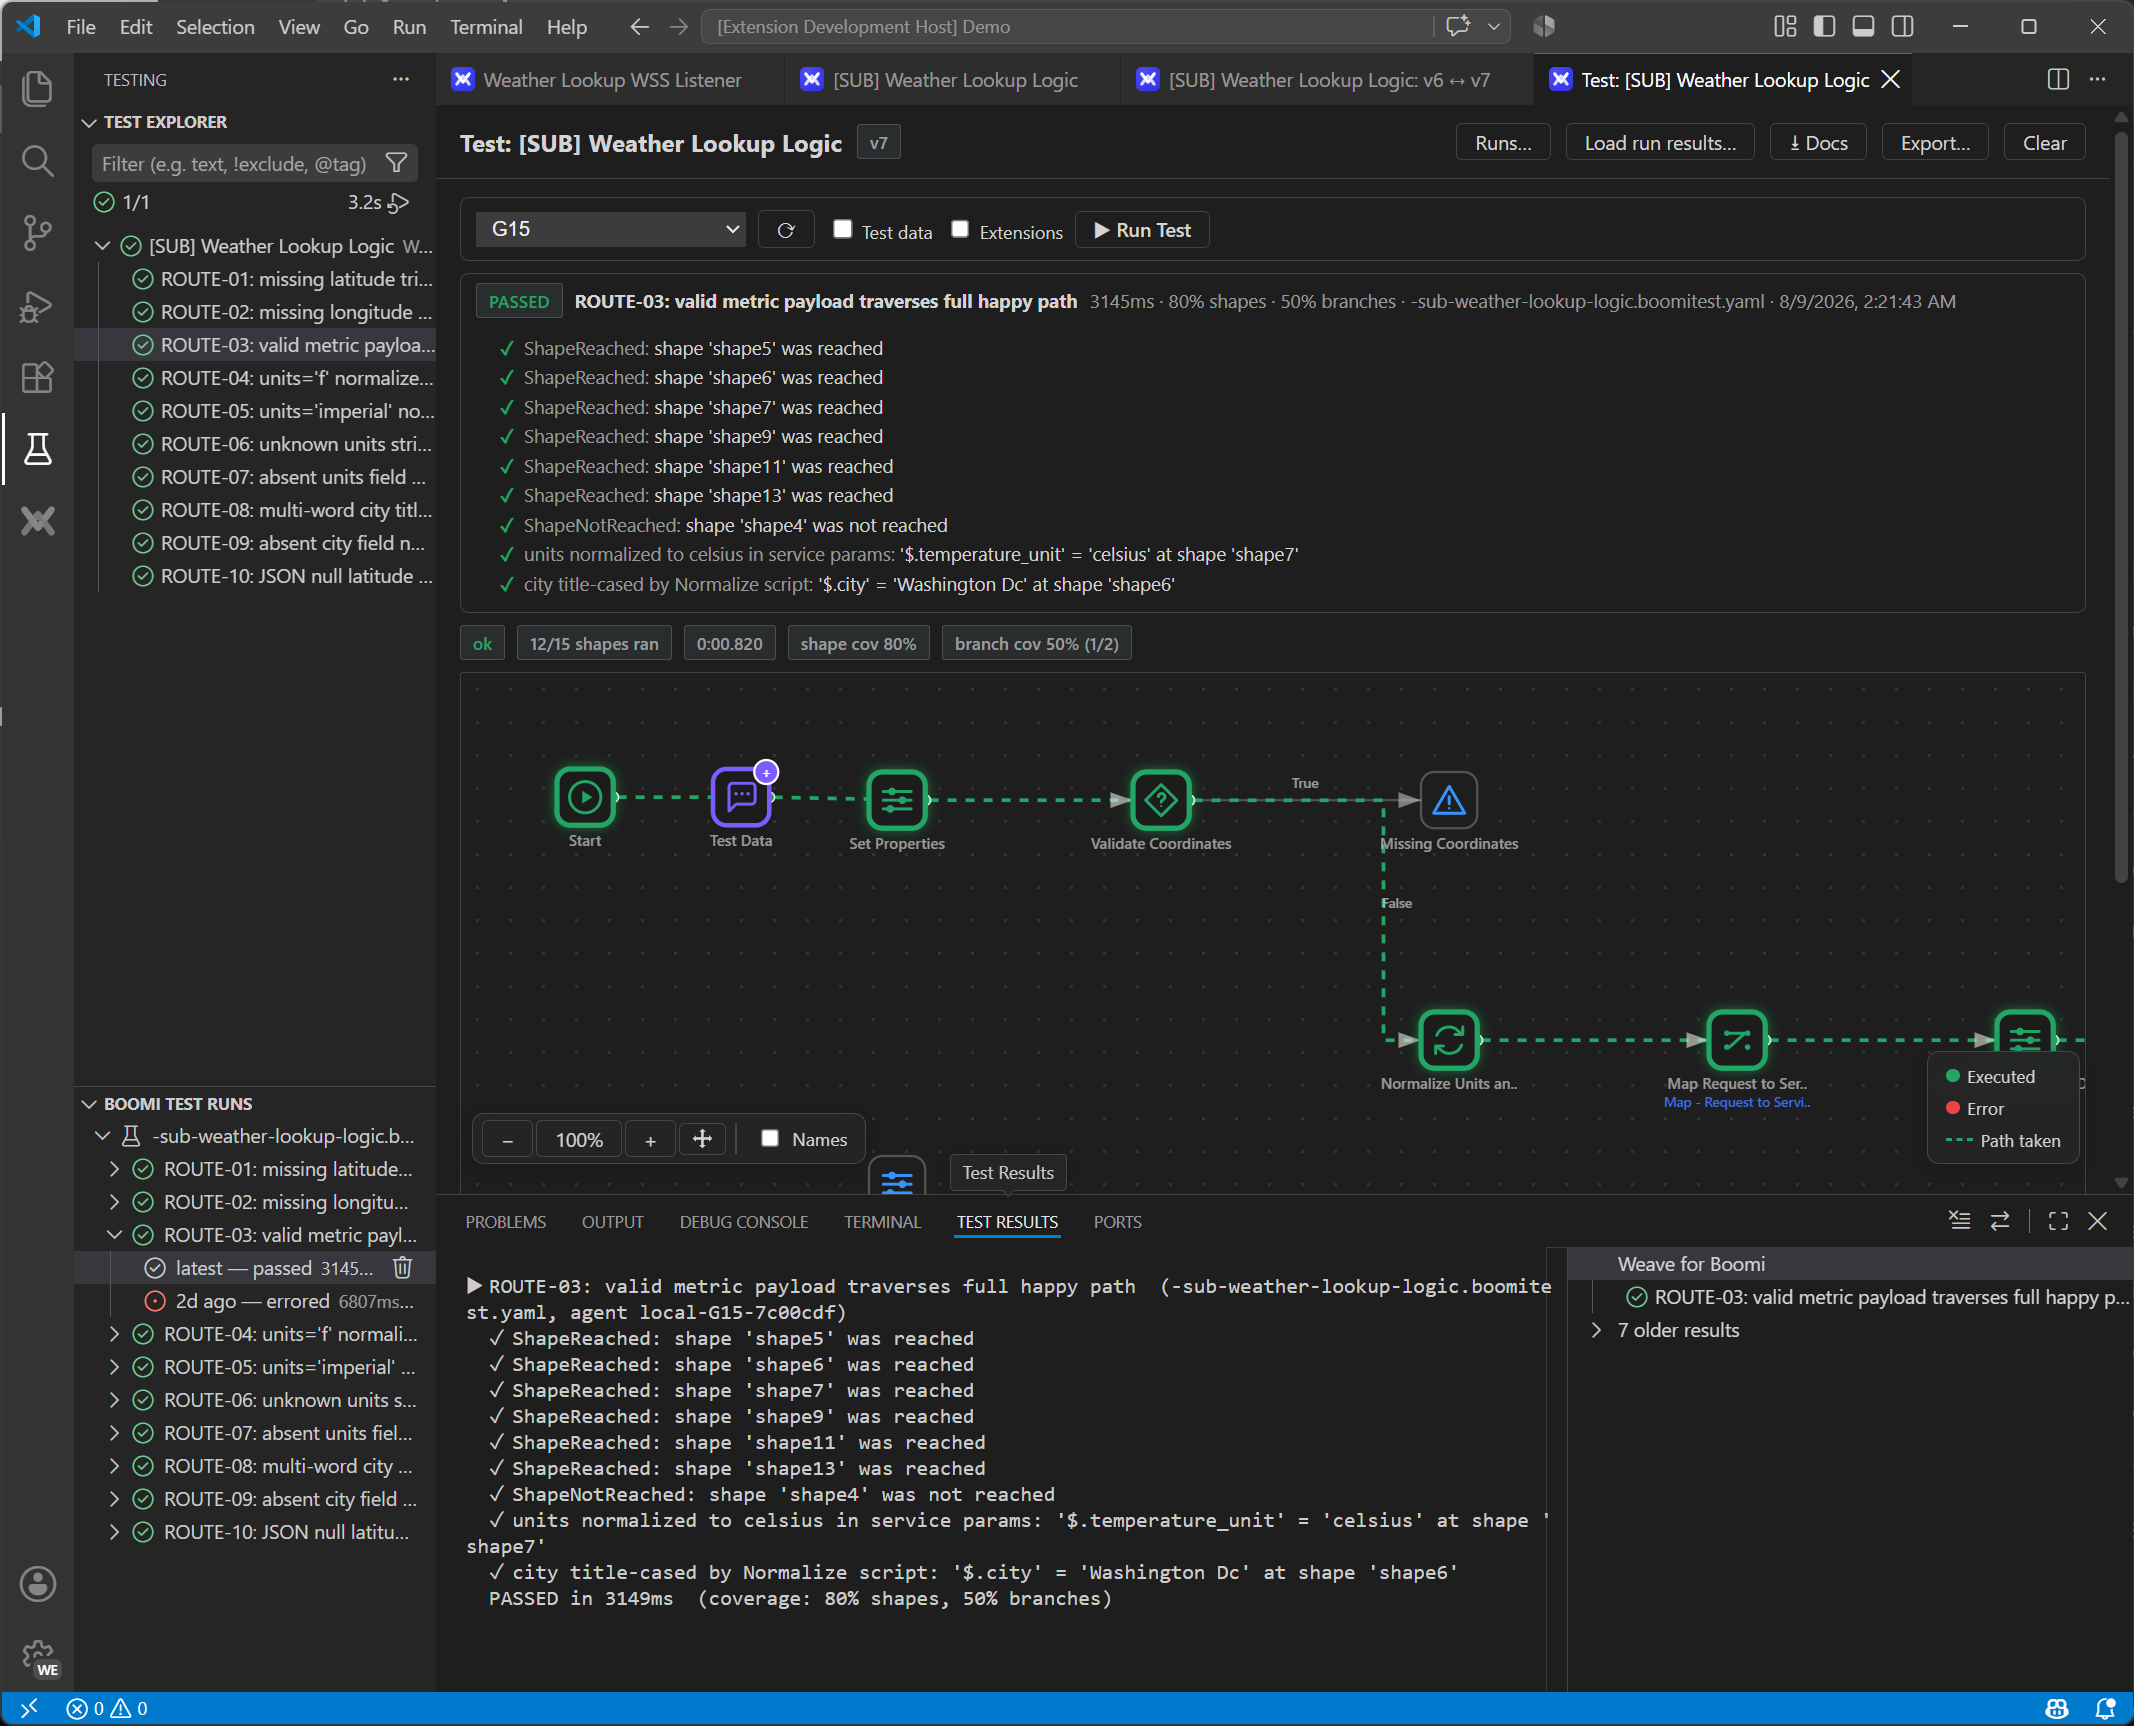
Task: Toggle bottom panel visibility in title bar
Action: (x=1863, y=27)
